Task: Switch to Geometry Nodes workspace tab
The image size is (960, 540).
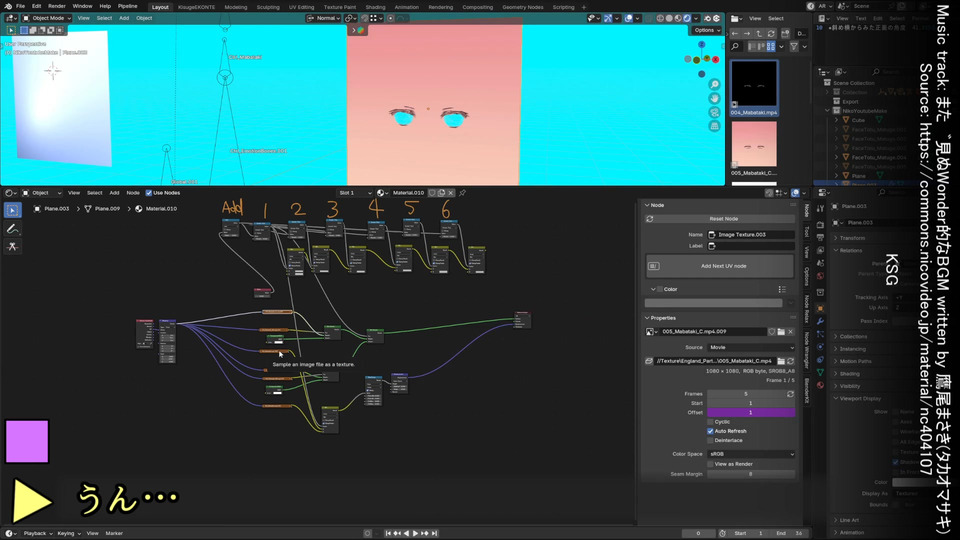Action: pos(522,7)
